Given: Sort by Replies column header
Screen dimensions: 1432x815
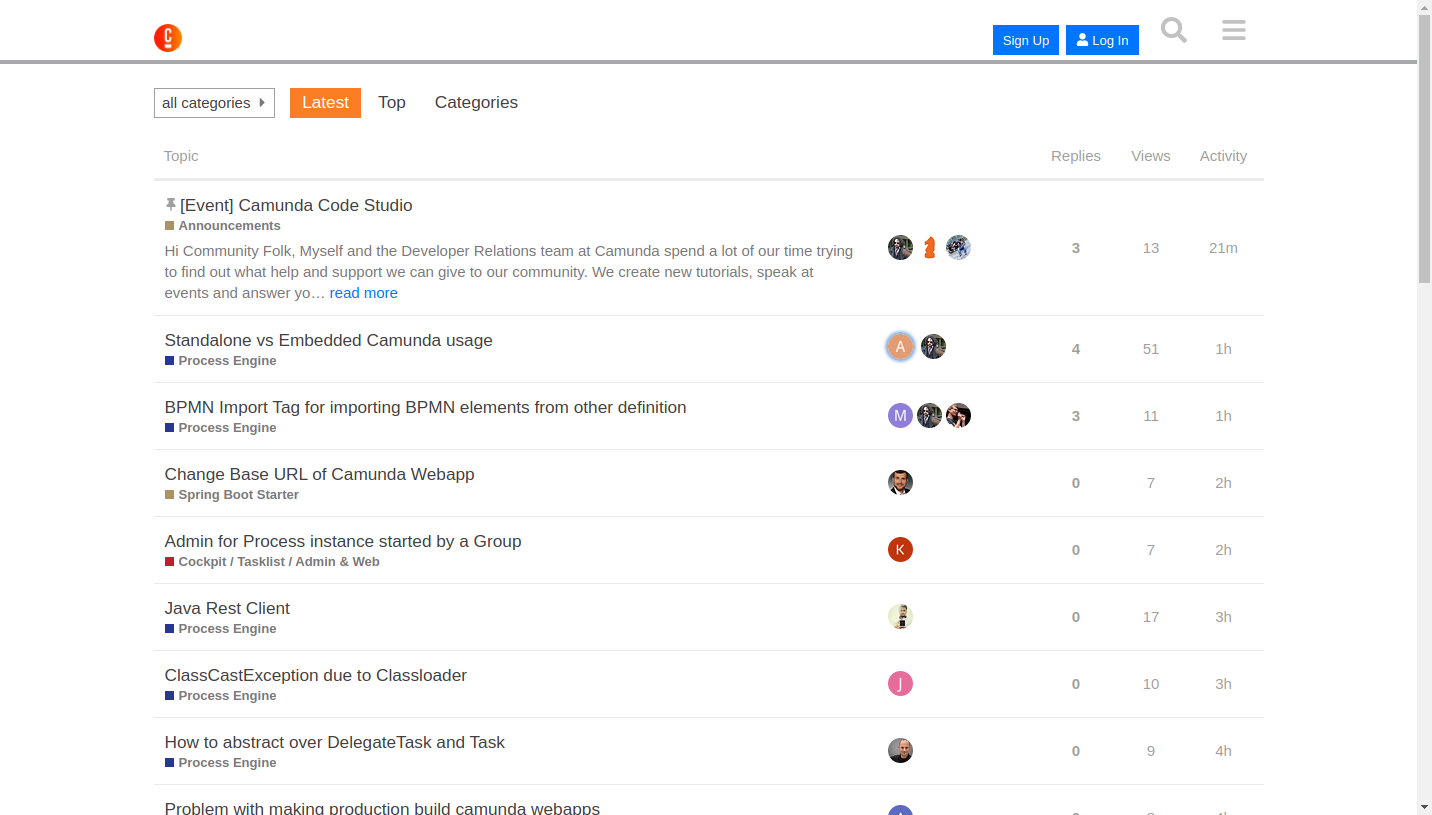Looking at the screenshot, I should click(1076, 156).
